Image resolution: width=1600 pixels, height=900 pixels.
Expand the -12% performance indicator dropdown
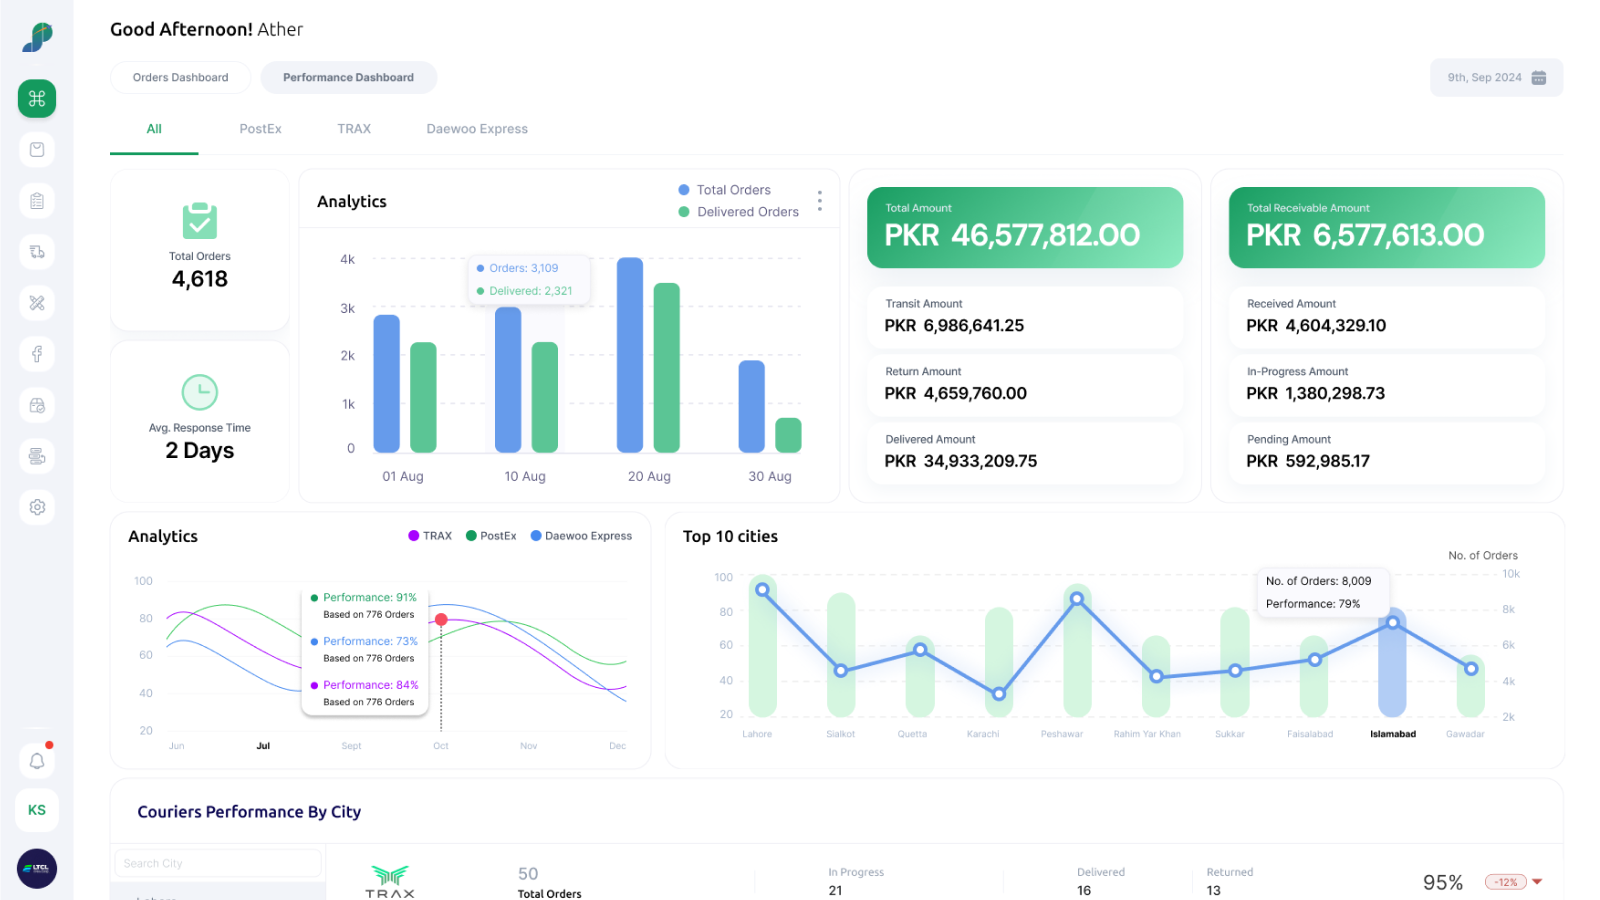(1507, 882)
